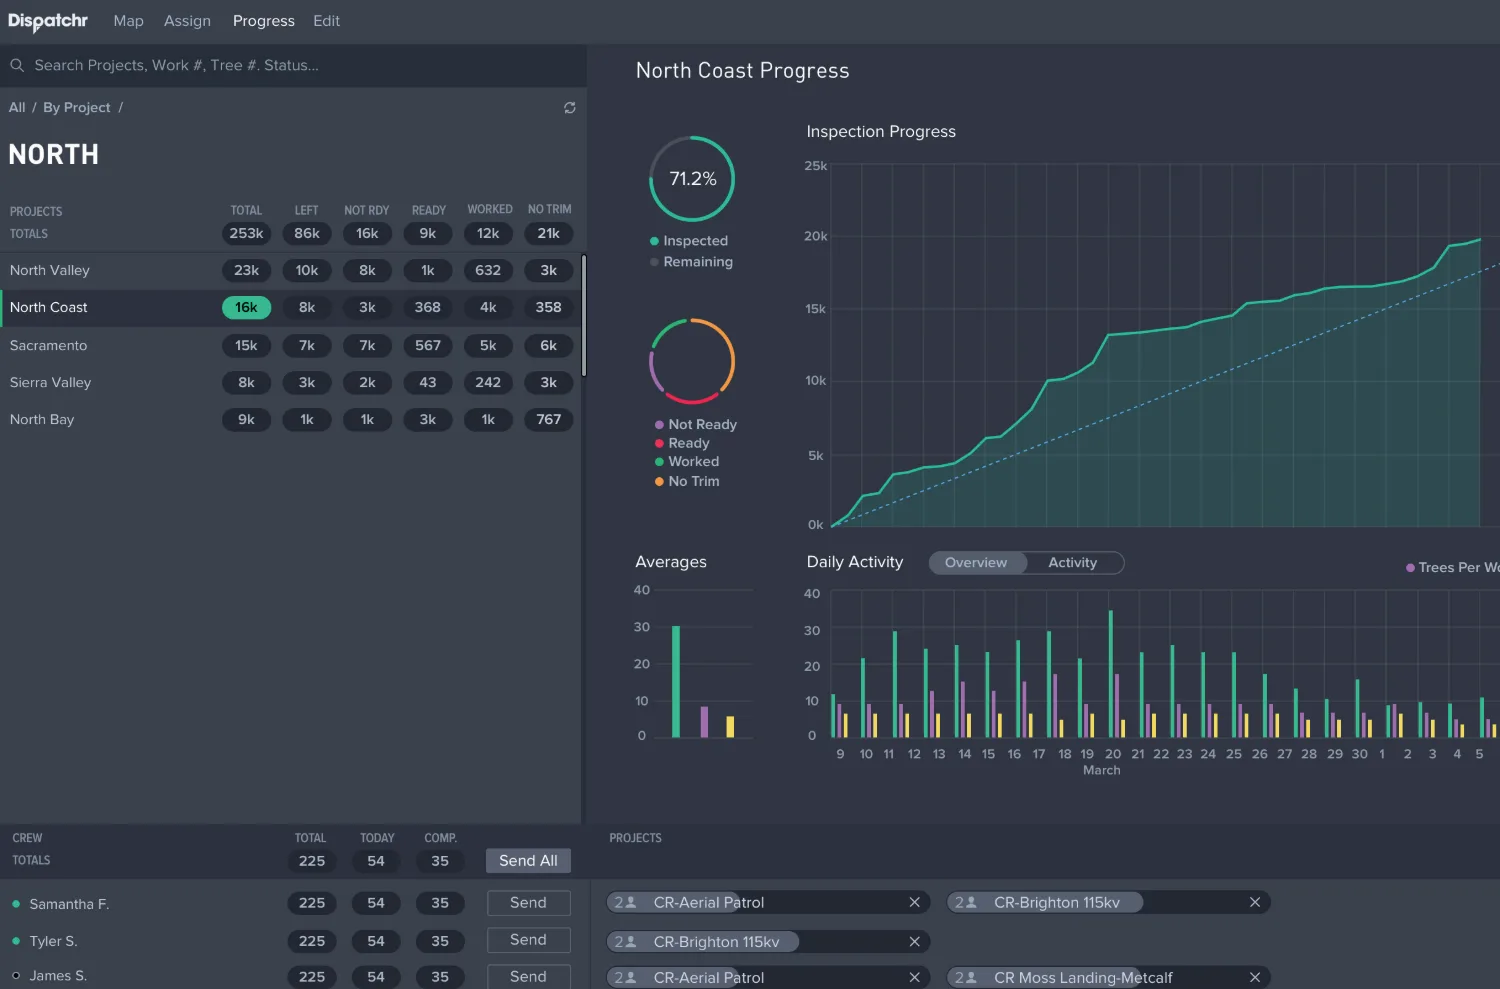Select the North Coast project row
Screen dimensions: 1500x989
[290, 308]
